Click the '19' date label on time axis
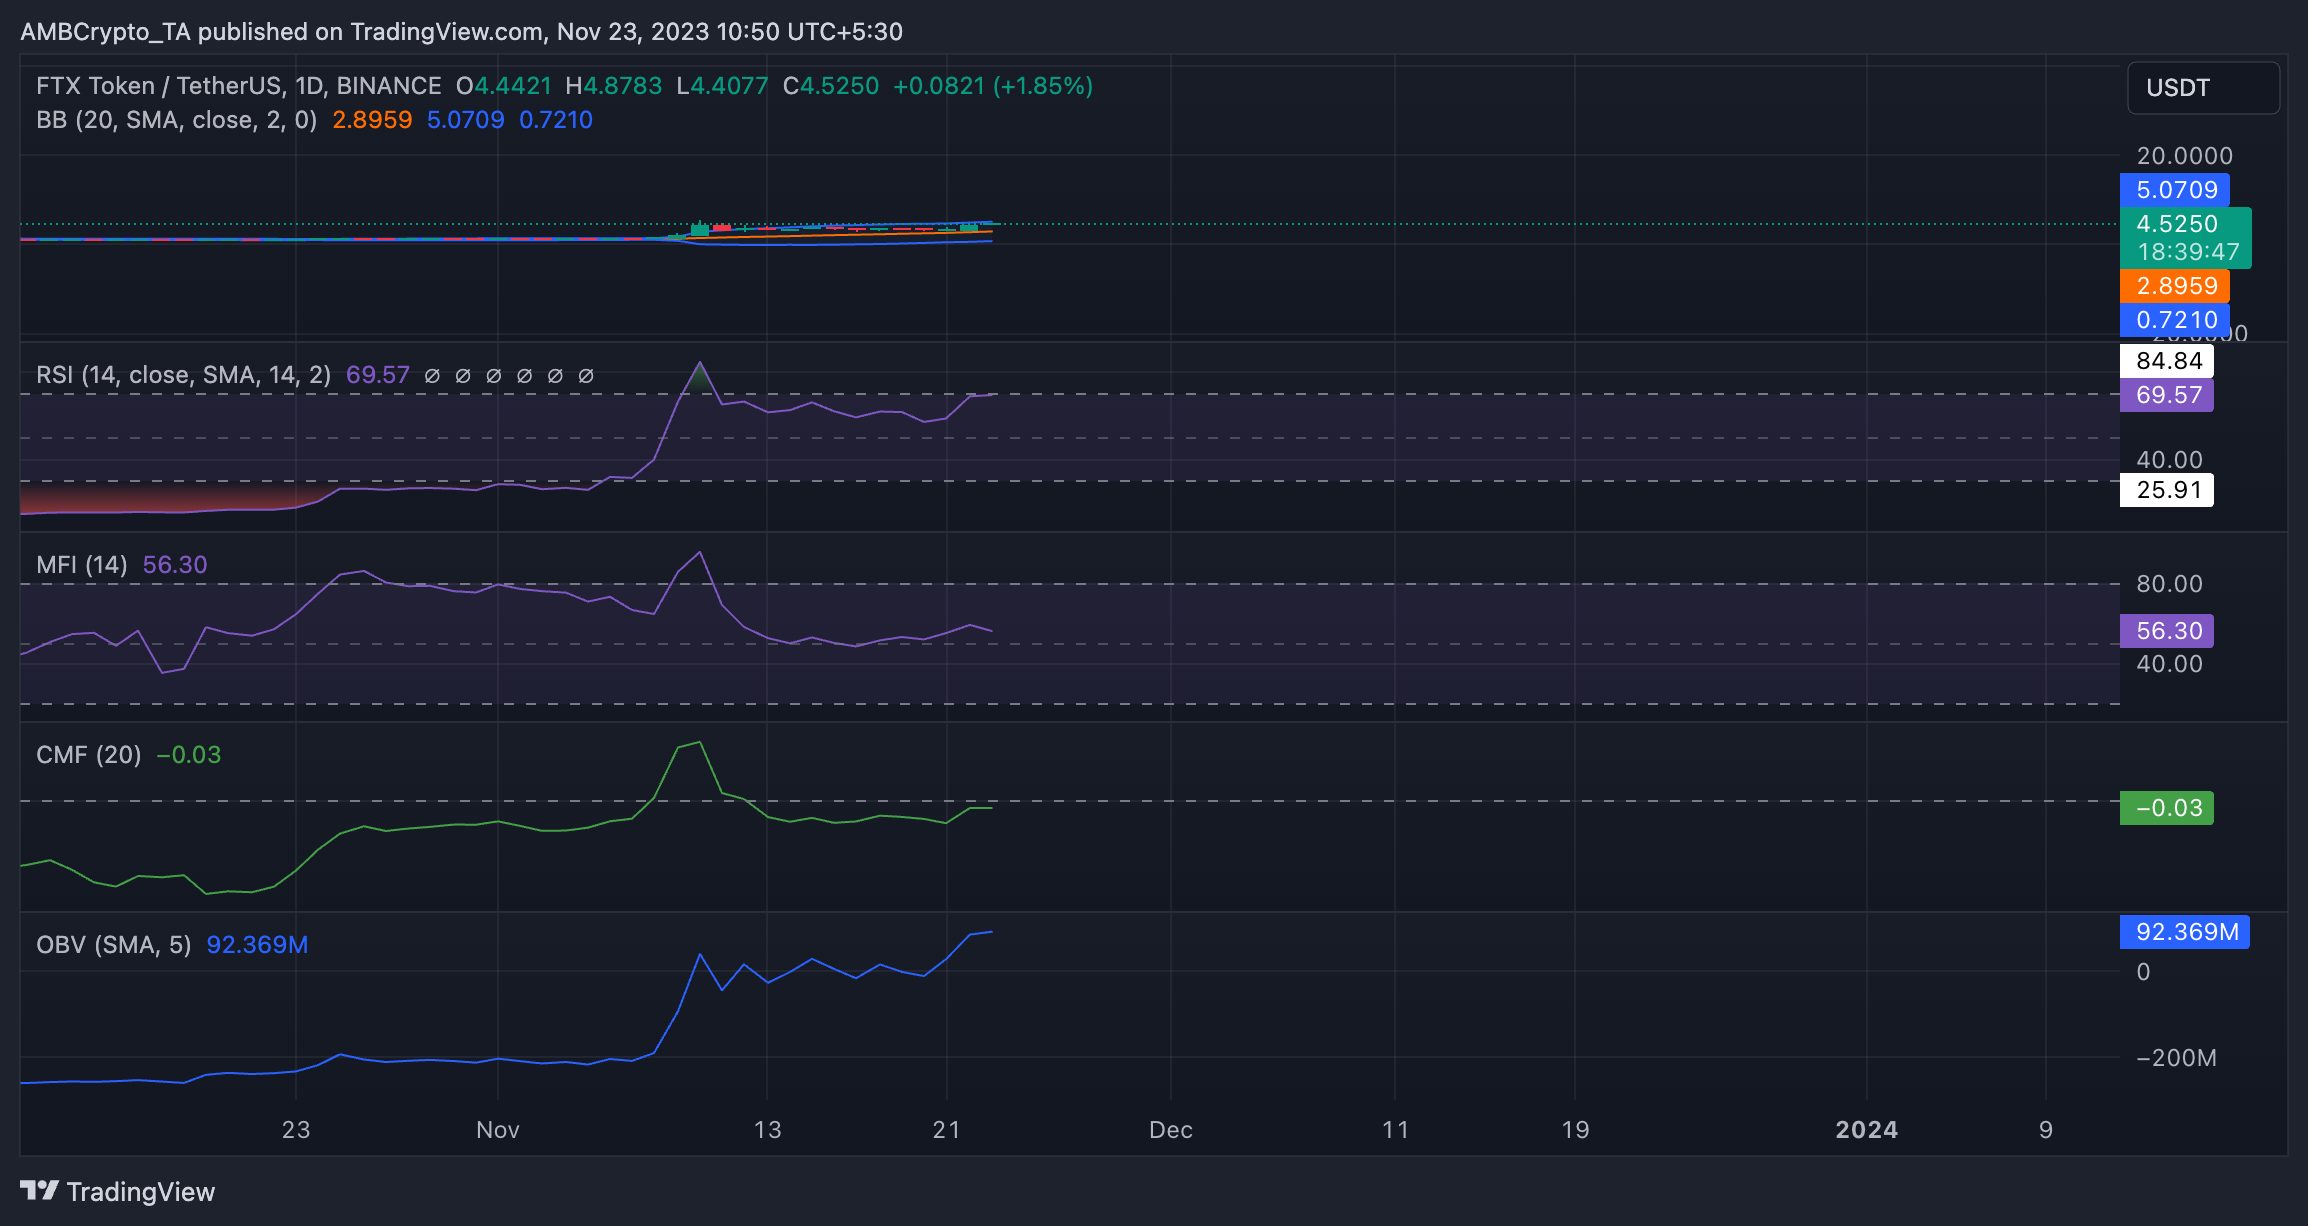2308x1226 pixels. (x=1575, y=1130)
